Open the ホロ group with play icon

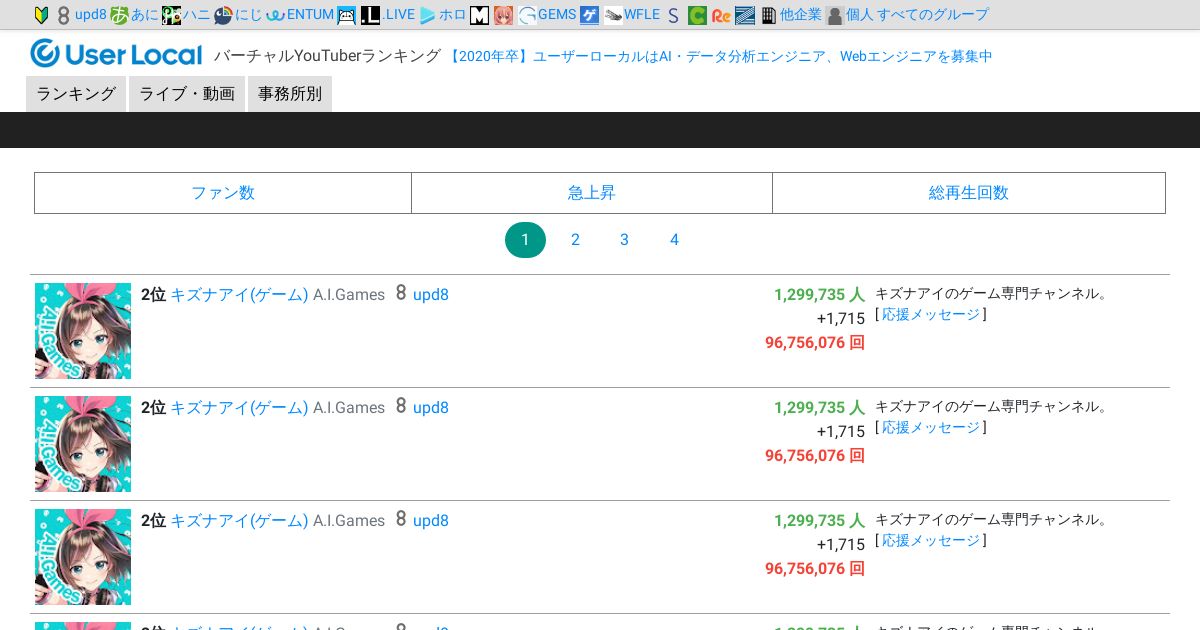[x=443, y=15]
